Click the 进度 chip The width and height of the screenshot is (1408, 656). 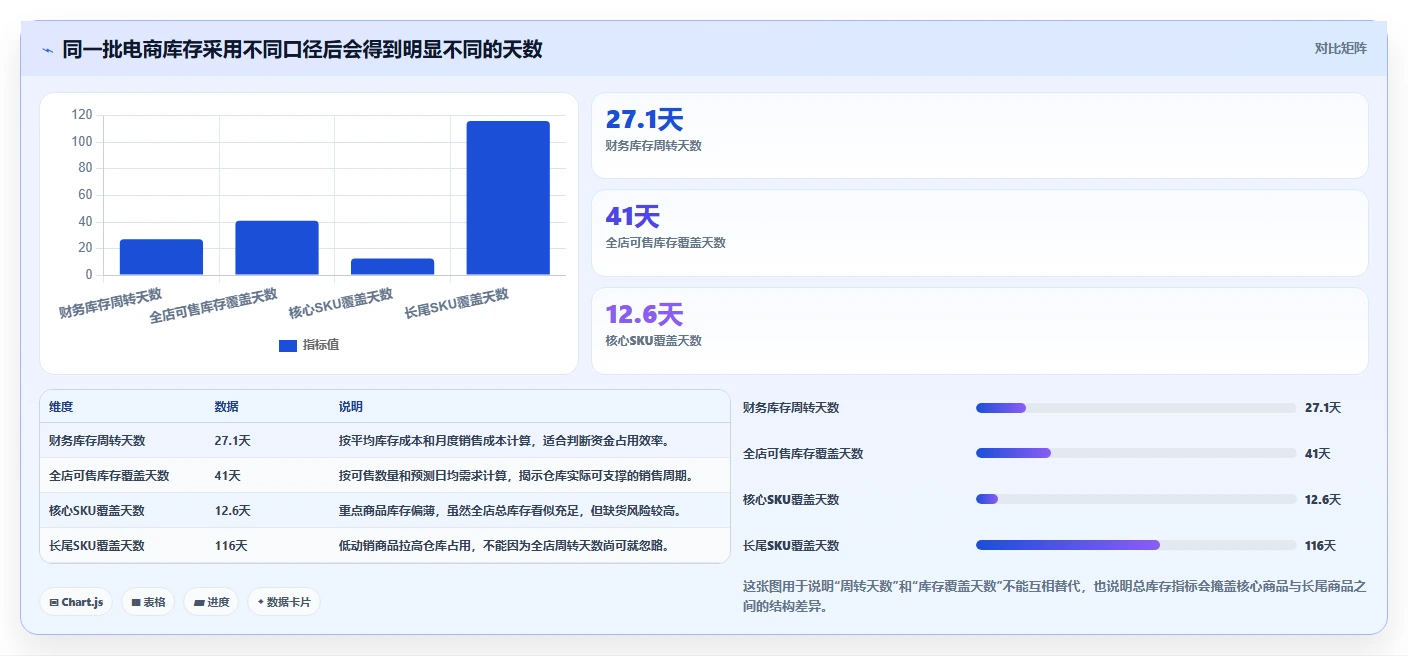[x=211, y=602]
